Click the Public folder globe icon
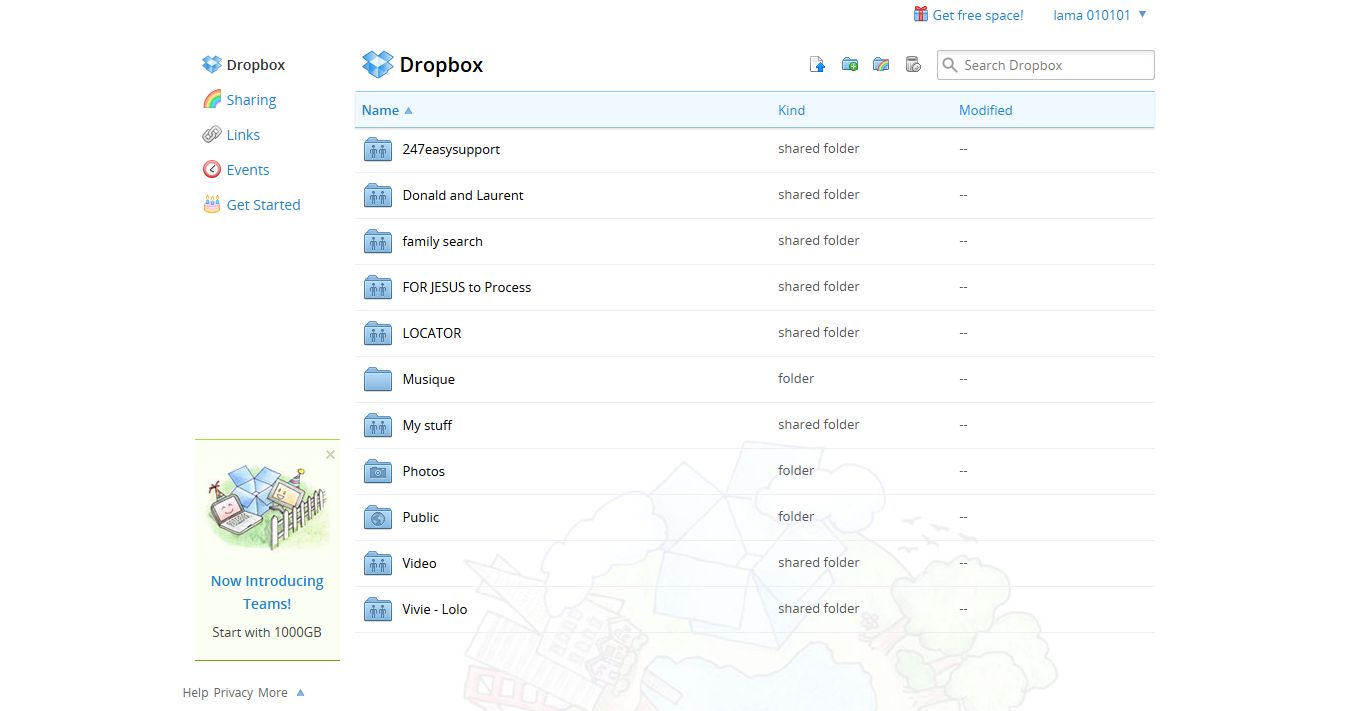This screenshot has width=1349, height=711. point(378,517)
